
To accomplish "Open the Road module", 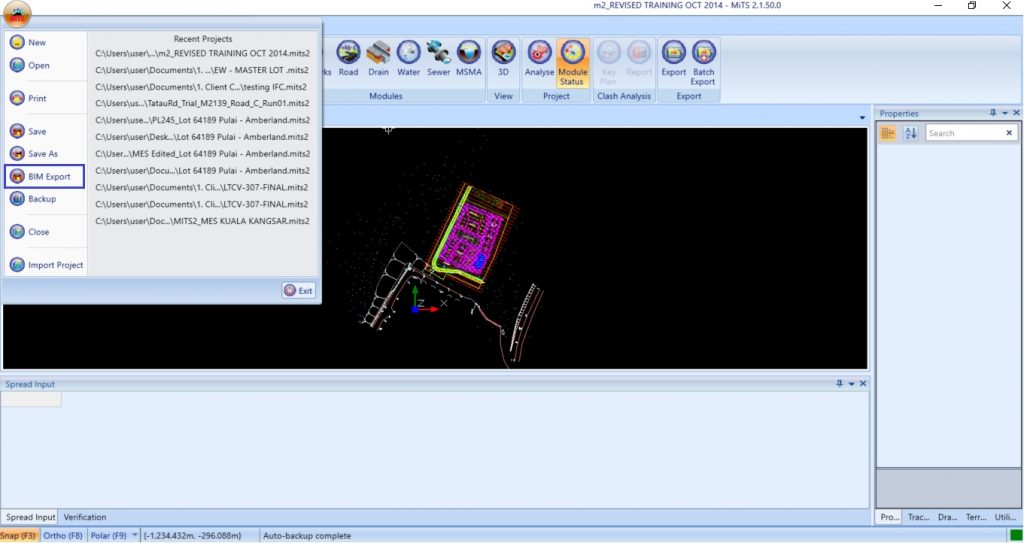I will point(348,59).
